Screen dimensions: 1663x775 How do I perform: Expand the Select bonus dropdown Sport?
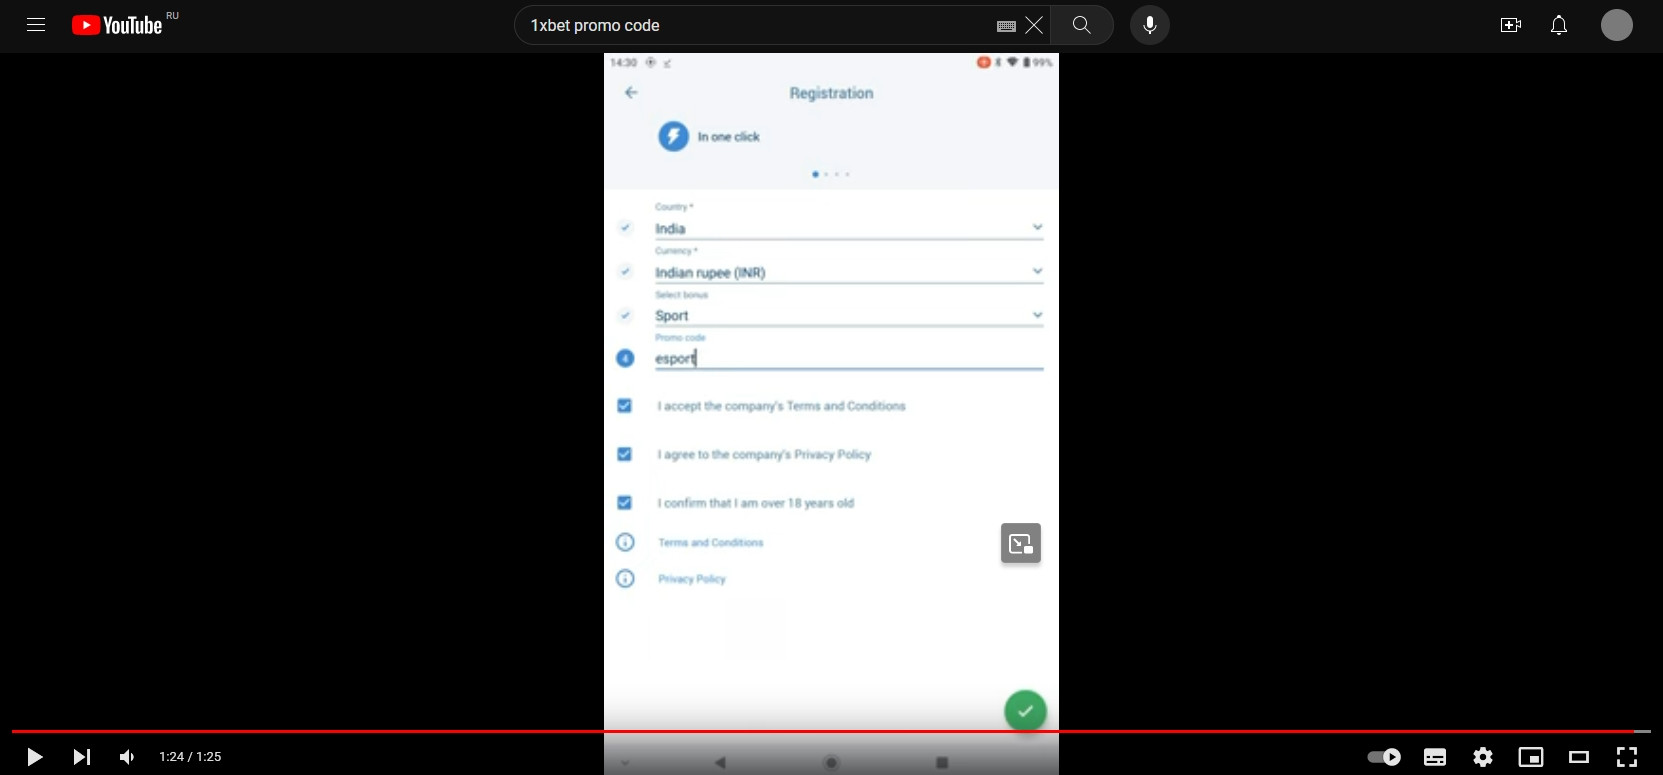[849, 315]
